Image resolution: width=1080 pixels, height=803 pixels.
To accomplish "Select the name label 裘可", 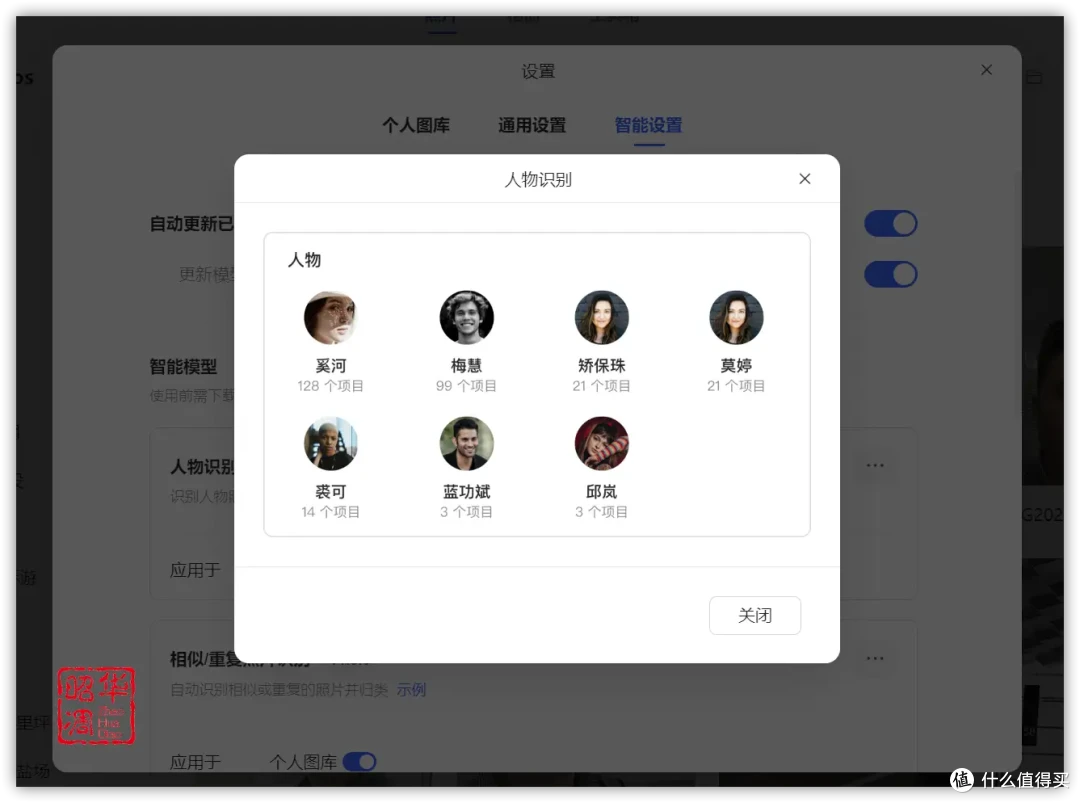I will (331, 491).
